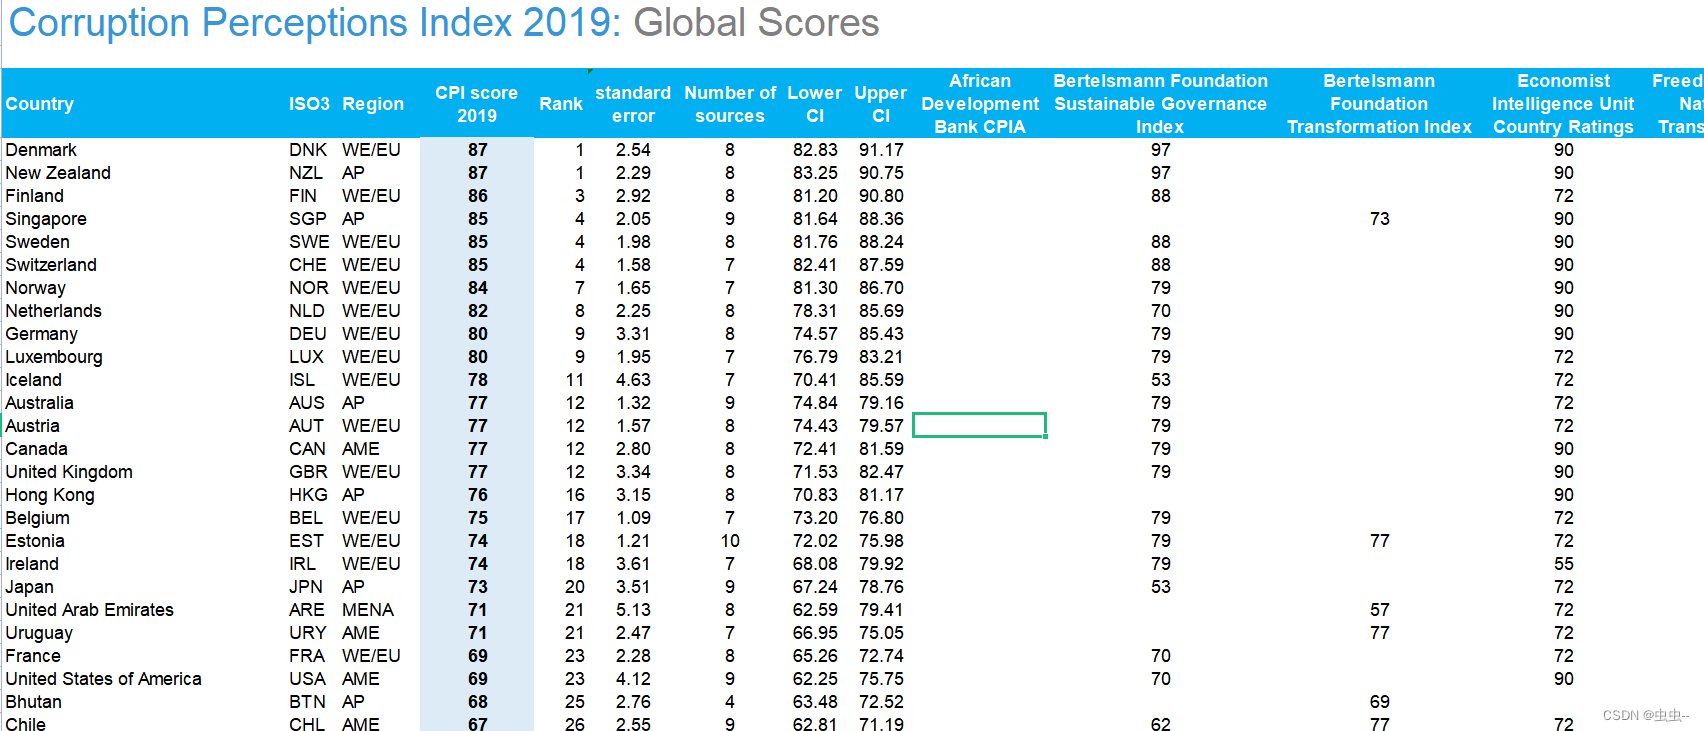Click the Estonia country cell

[x=35, y=541]
